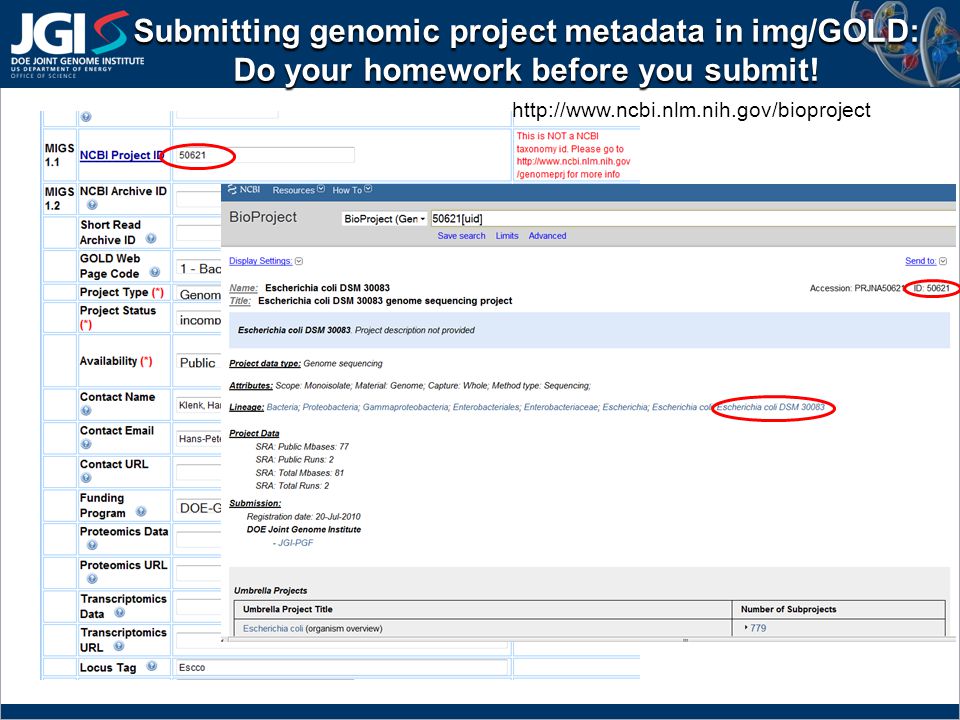Image resolution: width=960 pixels, height=720 pixels.
Task: Click help icon next to Locus Tag
Action: point(152,666)
